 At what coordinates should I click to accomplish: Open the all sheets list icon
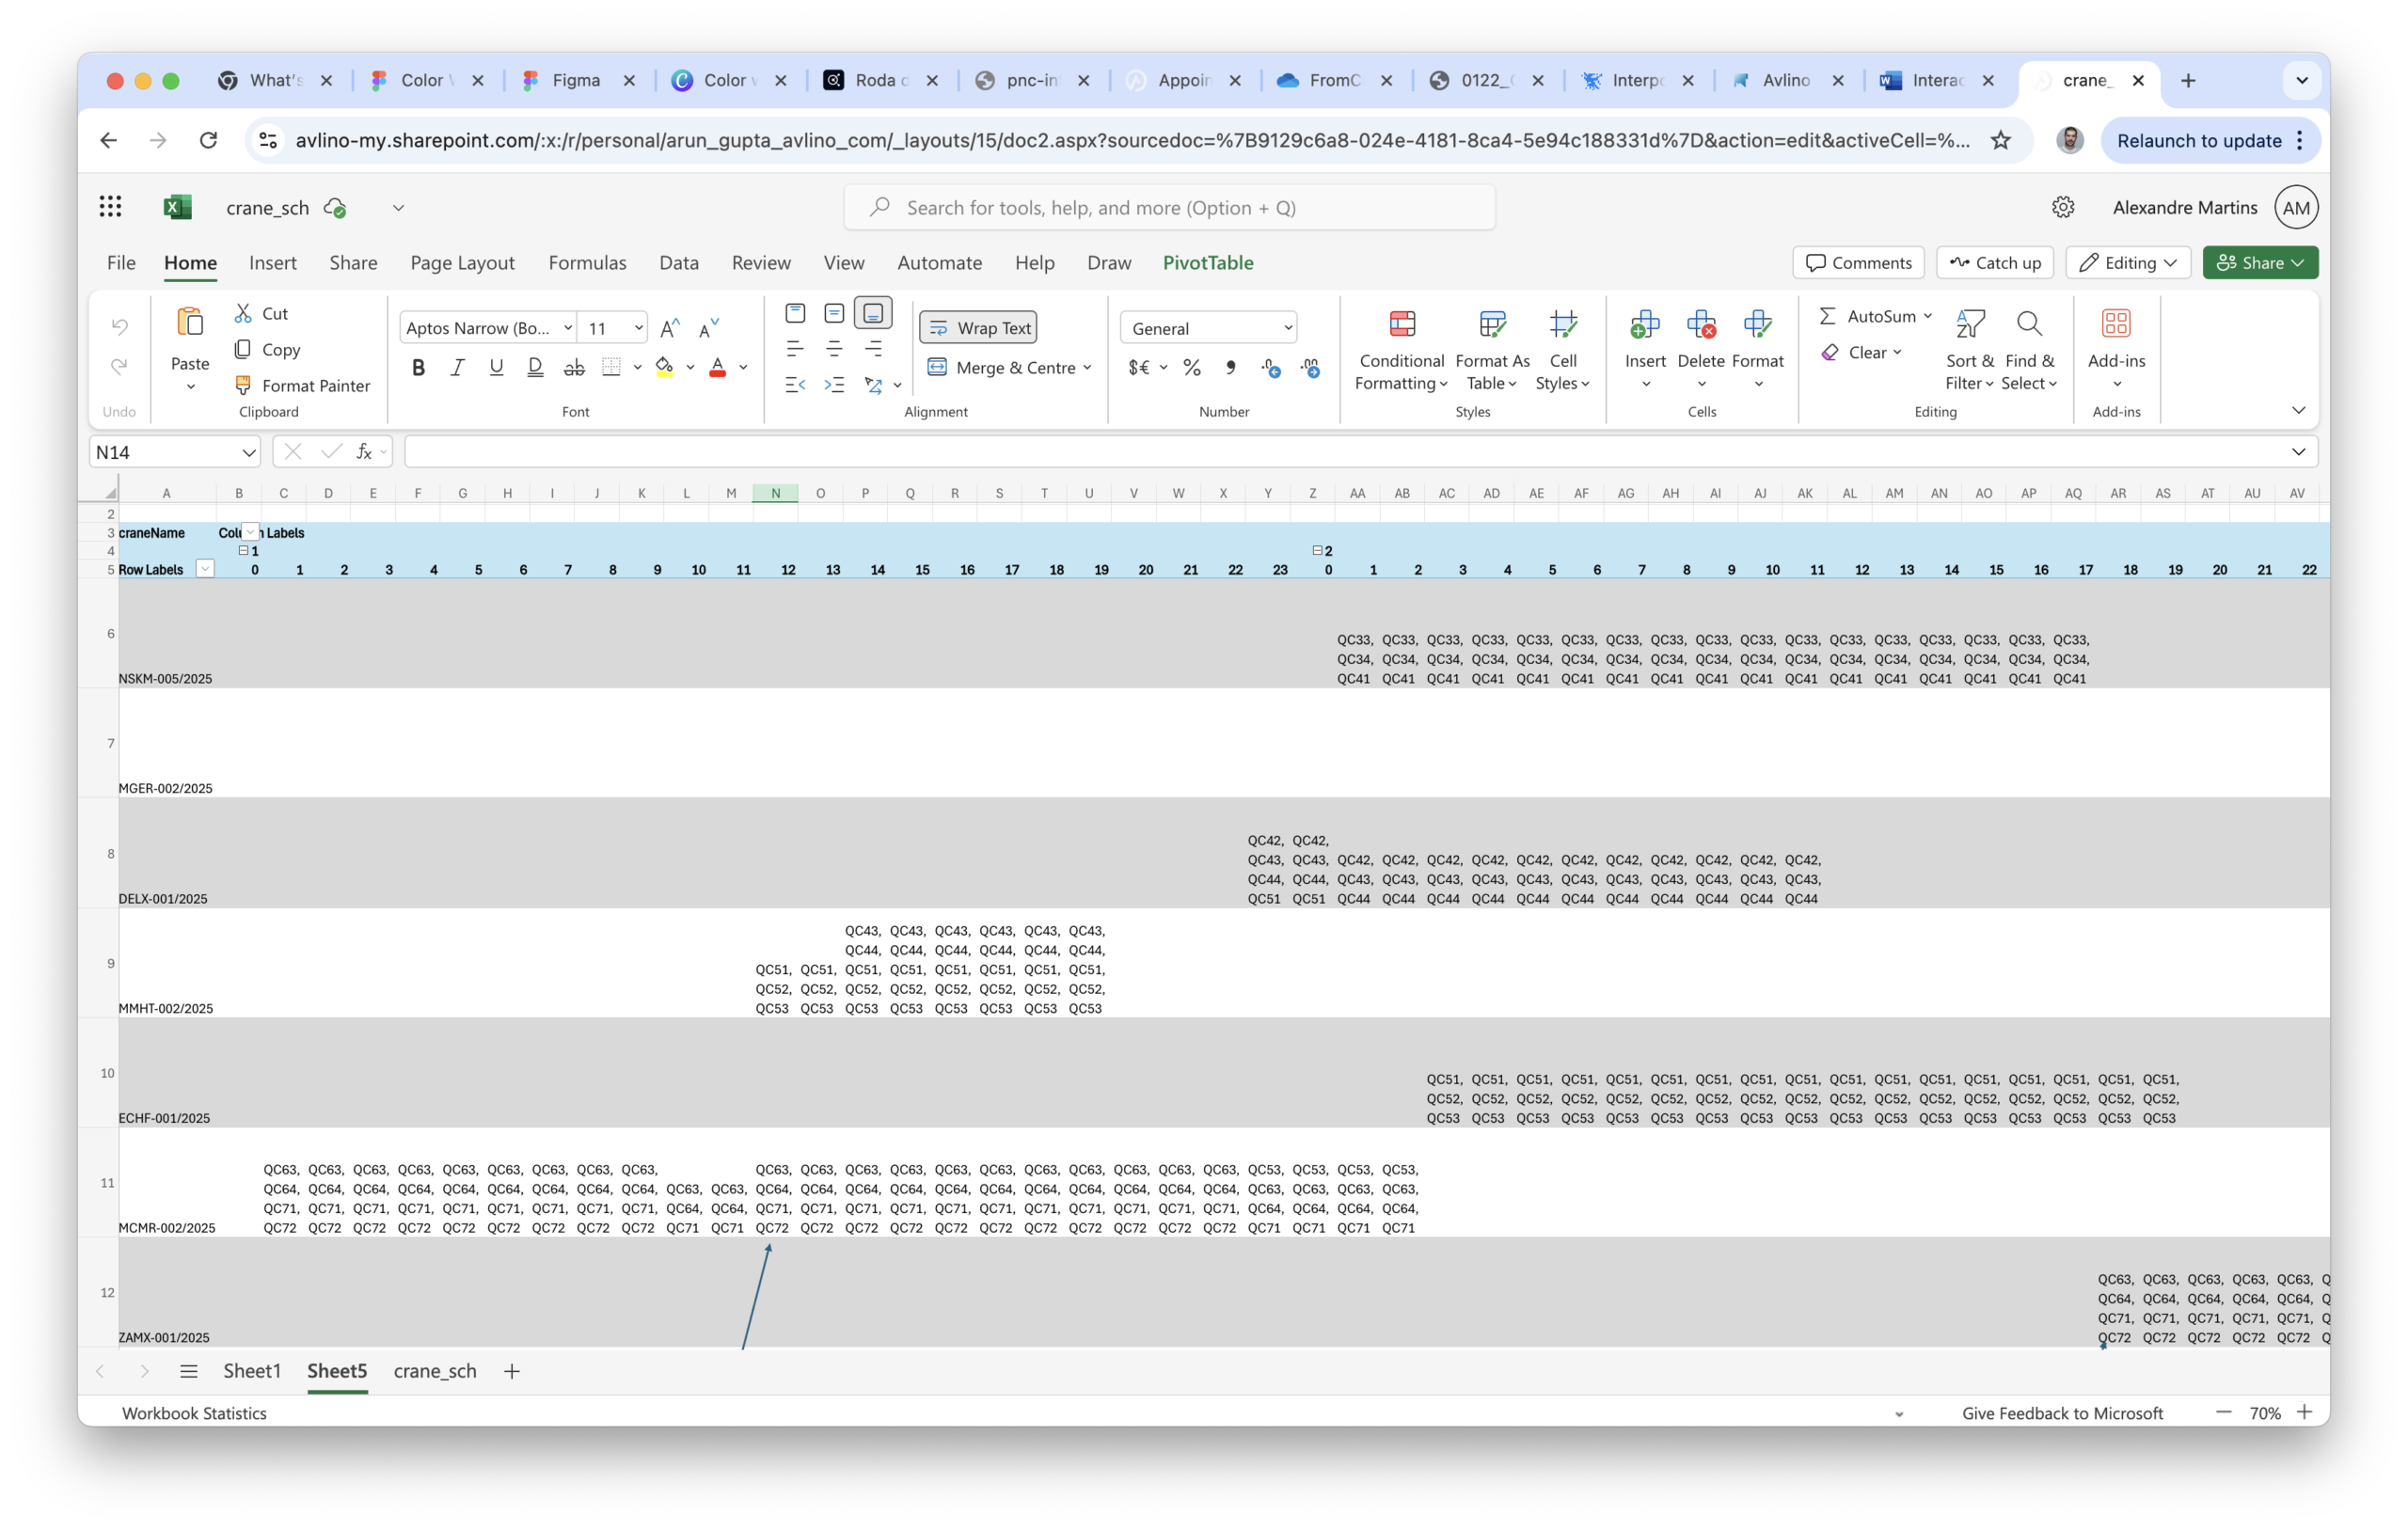[188, 1371]
